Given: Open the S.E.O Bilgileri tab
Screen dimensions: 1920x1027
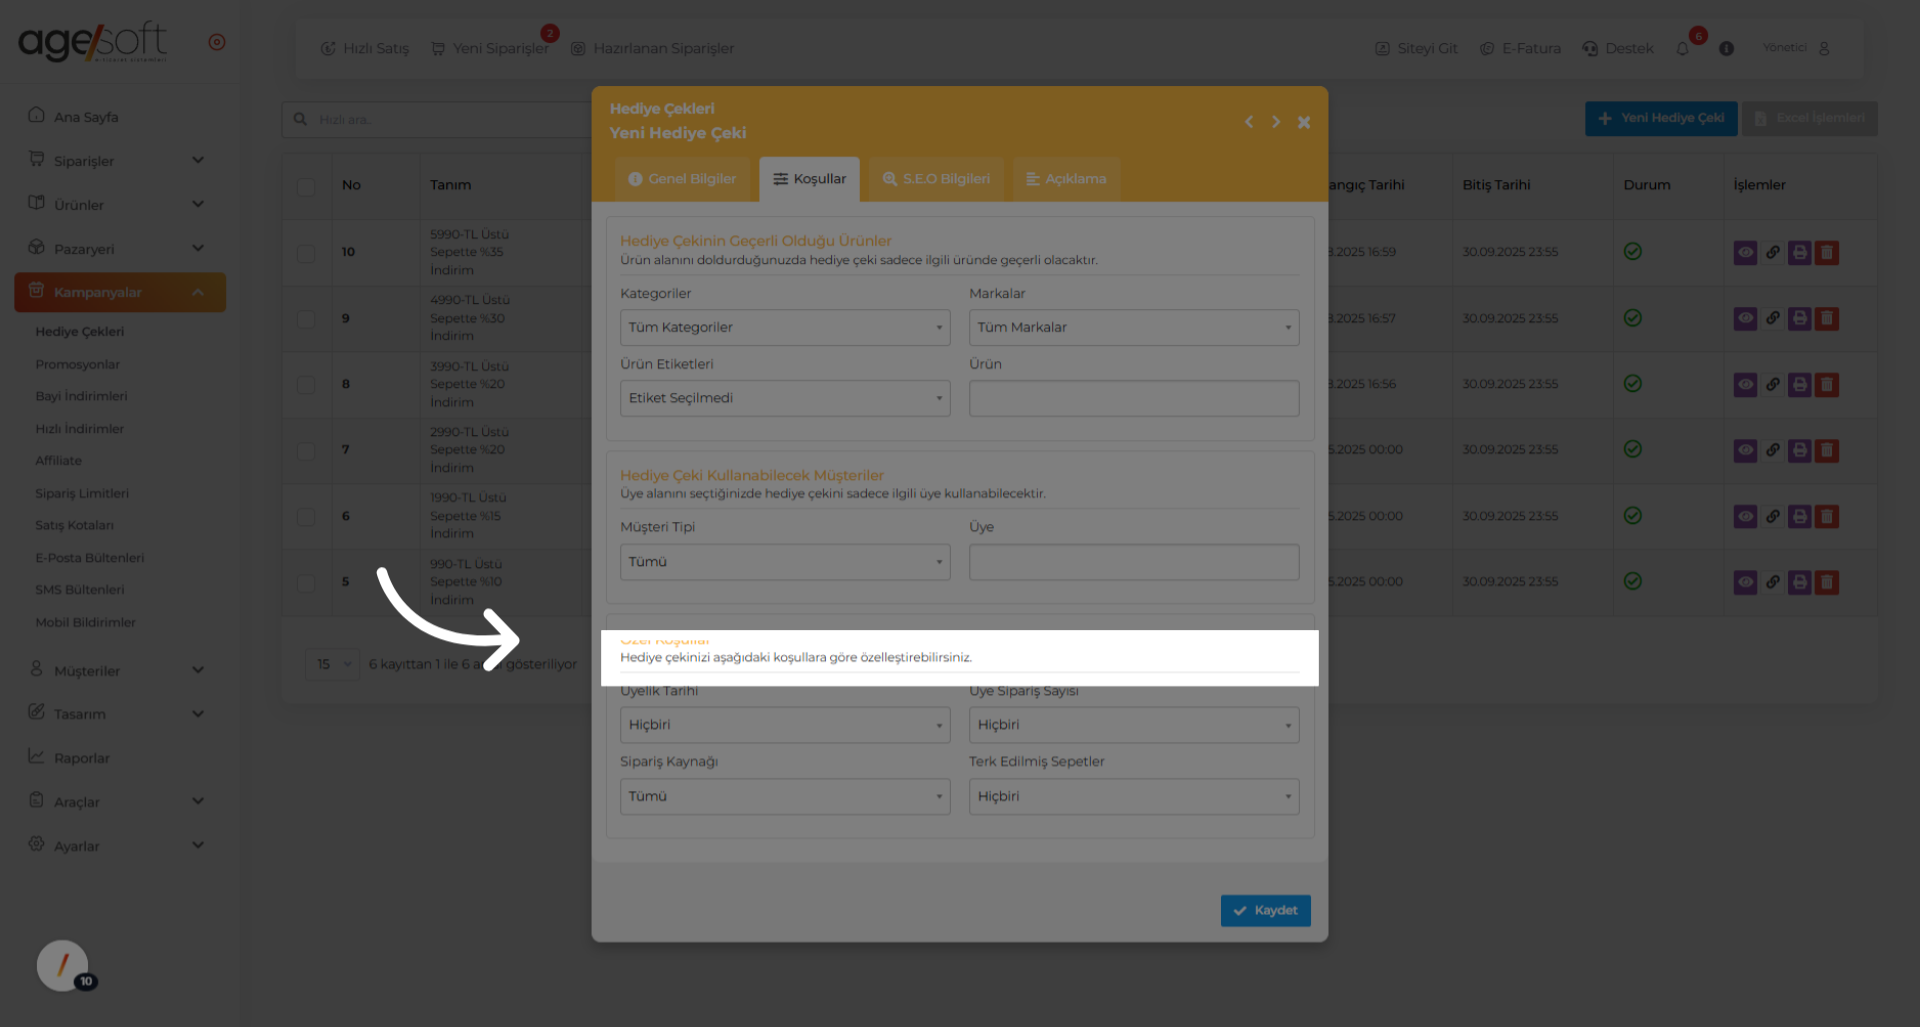Looking at the screenshot, I should [x=936, y=179].
